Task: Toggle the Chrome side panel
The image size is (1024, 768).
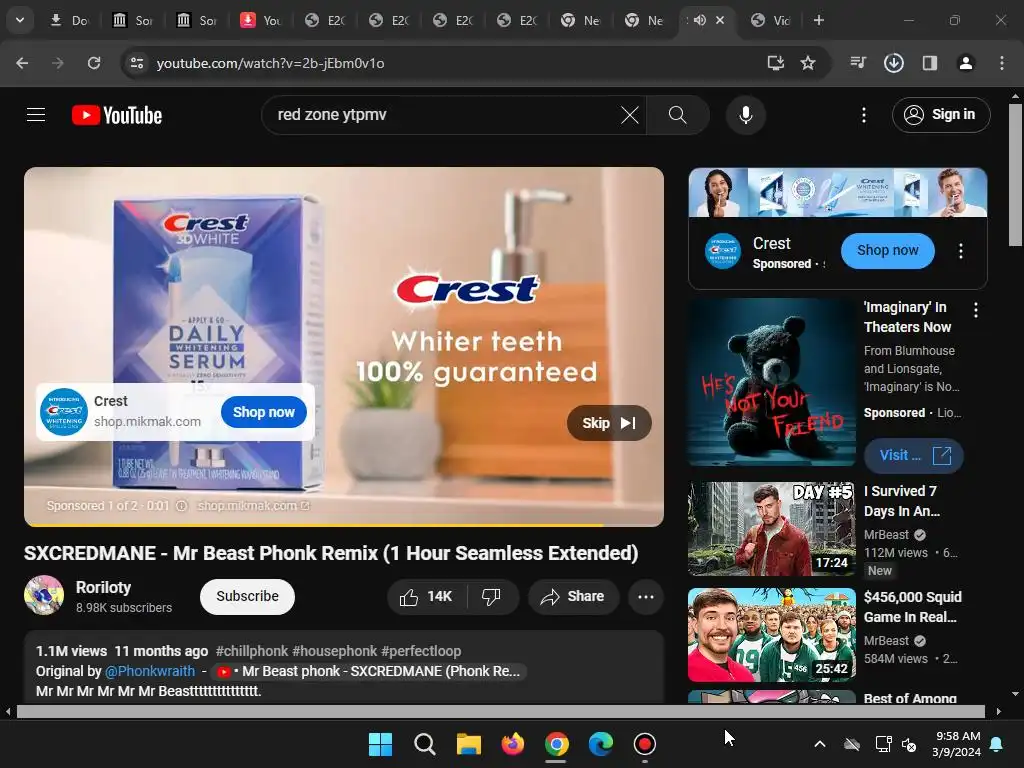Action: pyautogui.click(x=930, y=63)
